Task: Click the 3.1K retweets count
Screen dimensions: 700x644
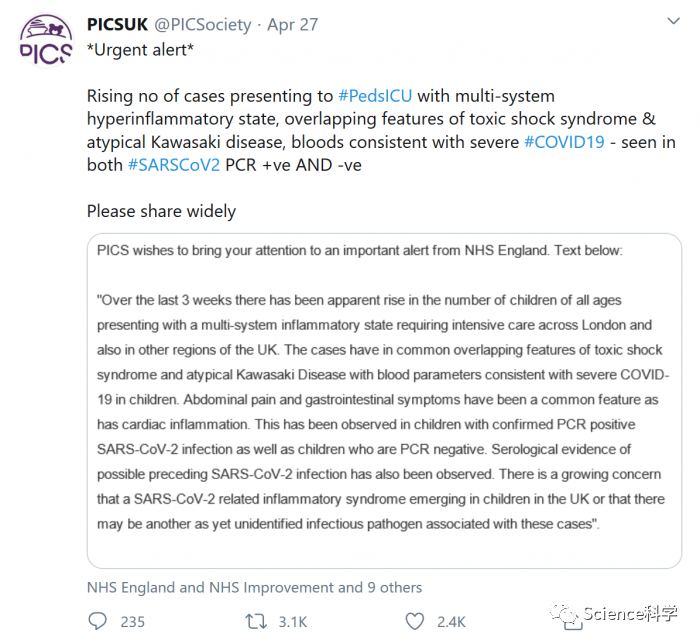Action: 292,622
